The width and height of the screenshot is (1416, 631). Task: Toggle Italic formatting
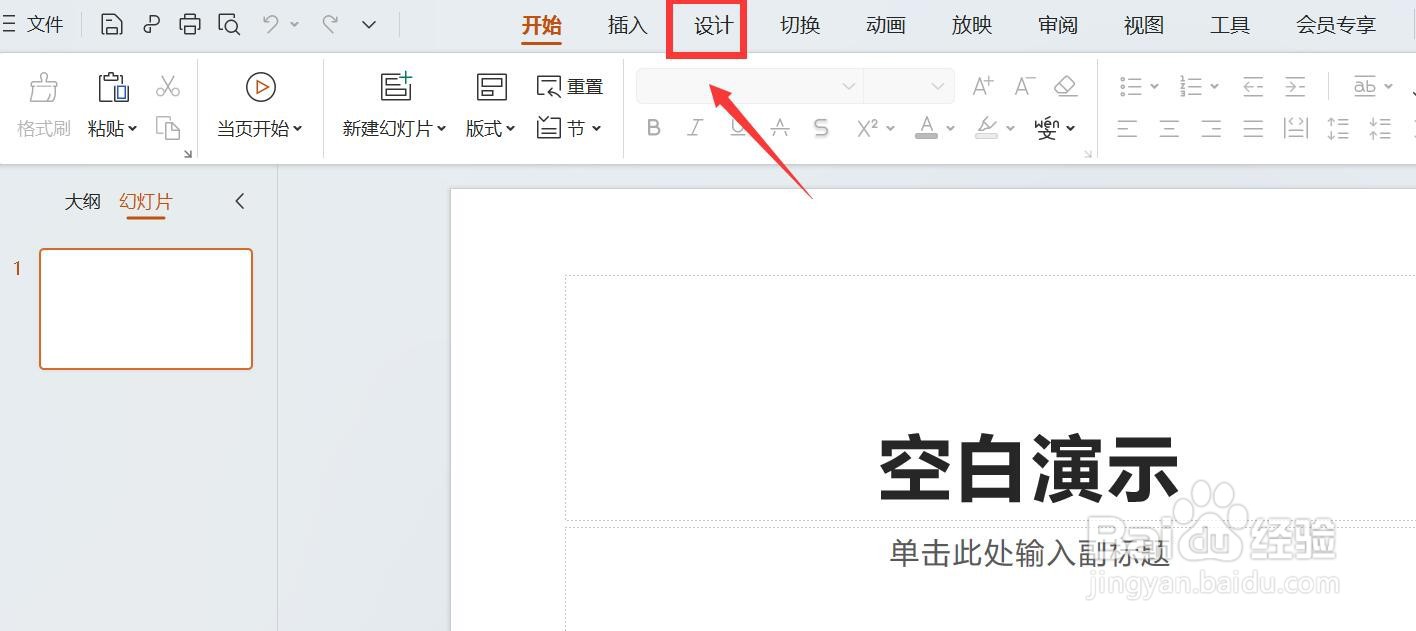[695, 128]
